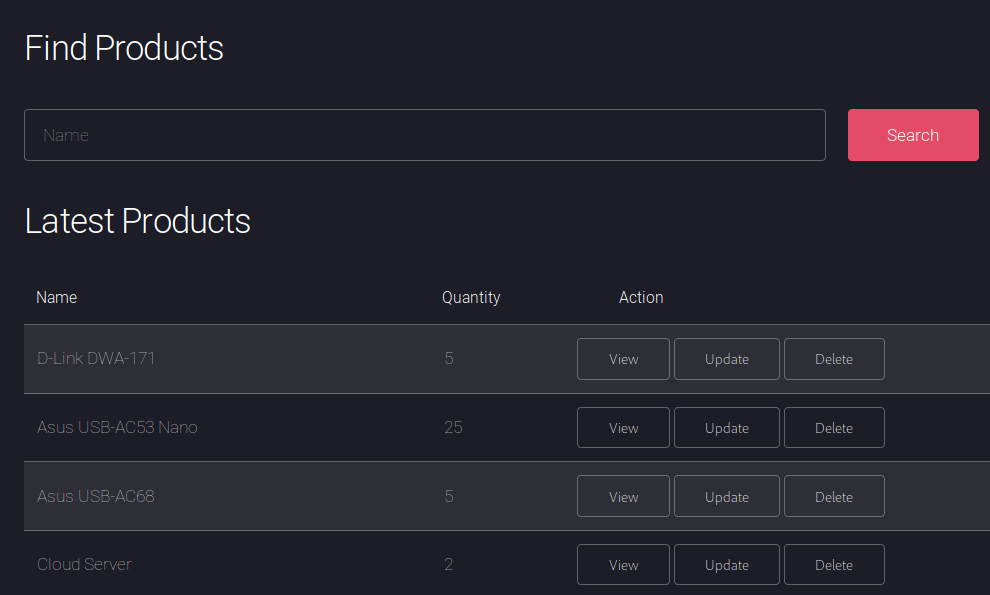Image resolution: width=990 pixels, height=595 pixels.
Task: Click the Asus USB-AC68 row name
Action: (95, 496)
